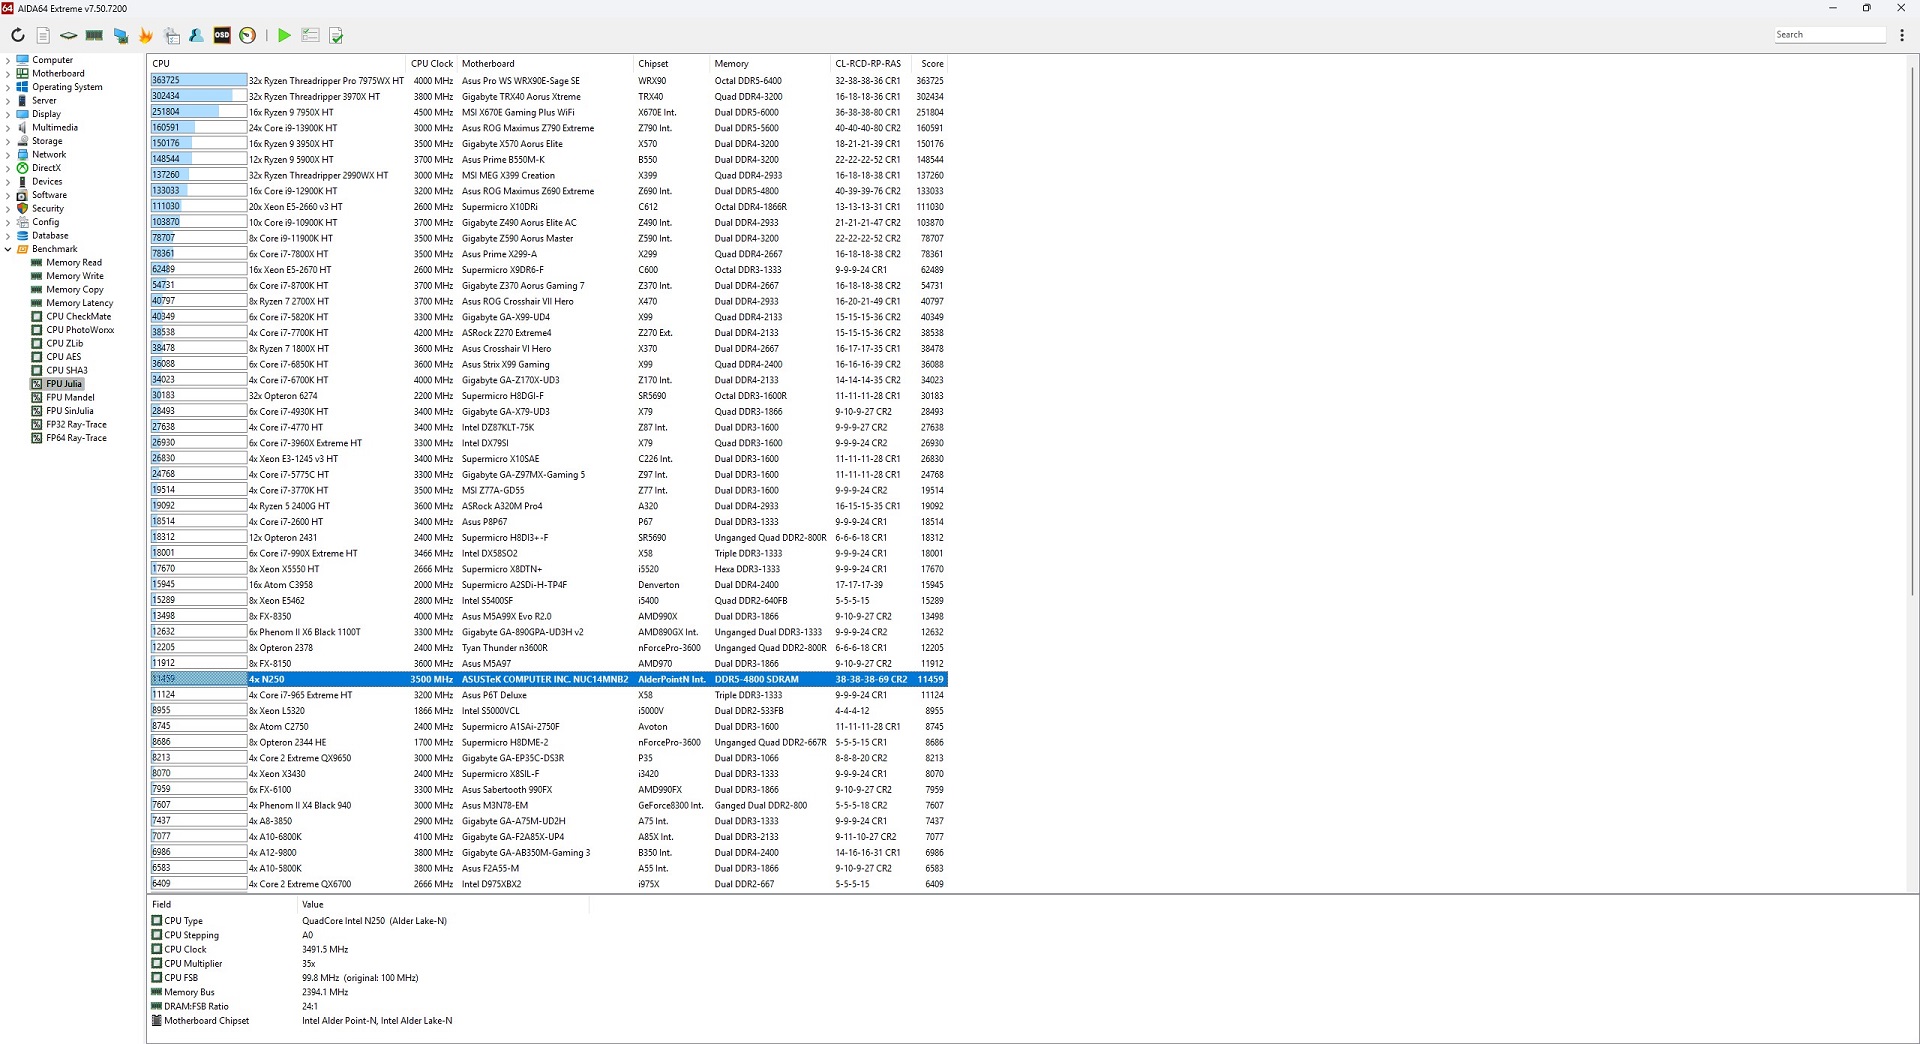The image size is (1920, 1044).
Task: Select the FPU Mandel benchmark
Action: [x=70, y=397]
